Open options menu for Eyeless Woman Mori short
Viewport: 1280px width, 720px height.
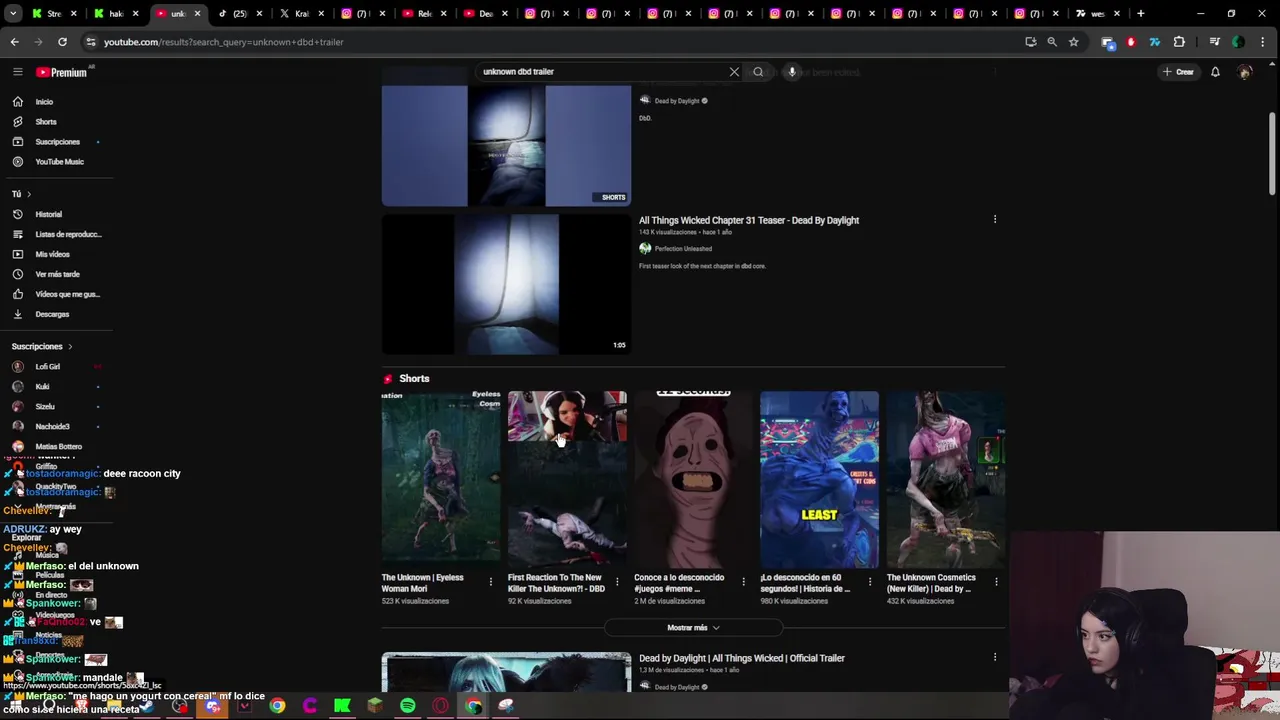coord(490,582)
